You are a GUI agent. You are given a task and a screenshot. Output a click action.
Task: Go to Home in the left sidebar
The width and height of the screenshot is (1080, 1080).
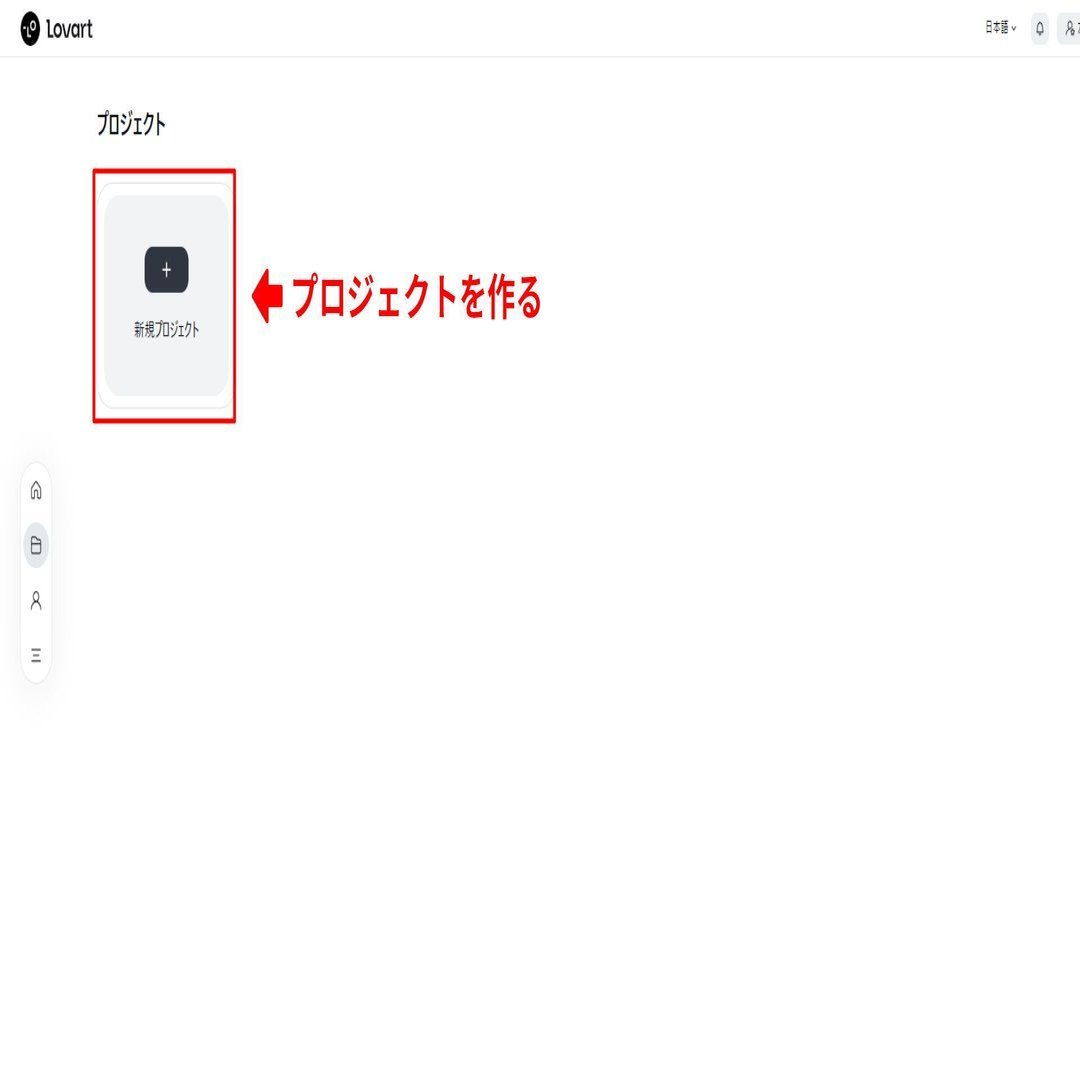(x=36, y=490)
